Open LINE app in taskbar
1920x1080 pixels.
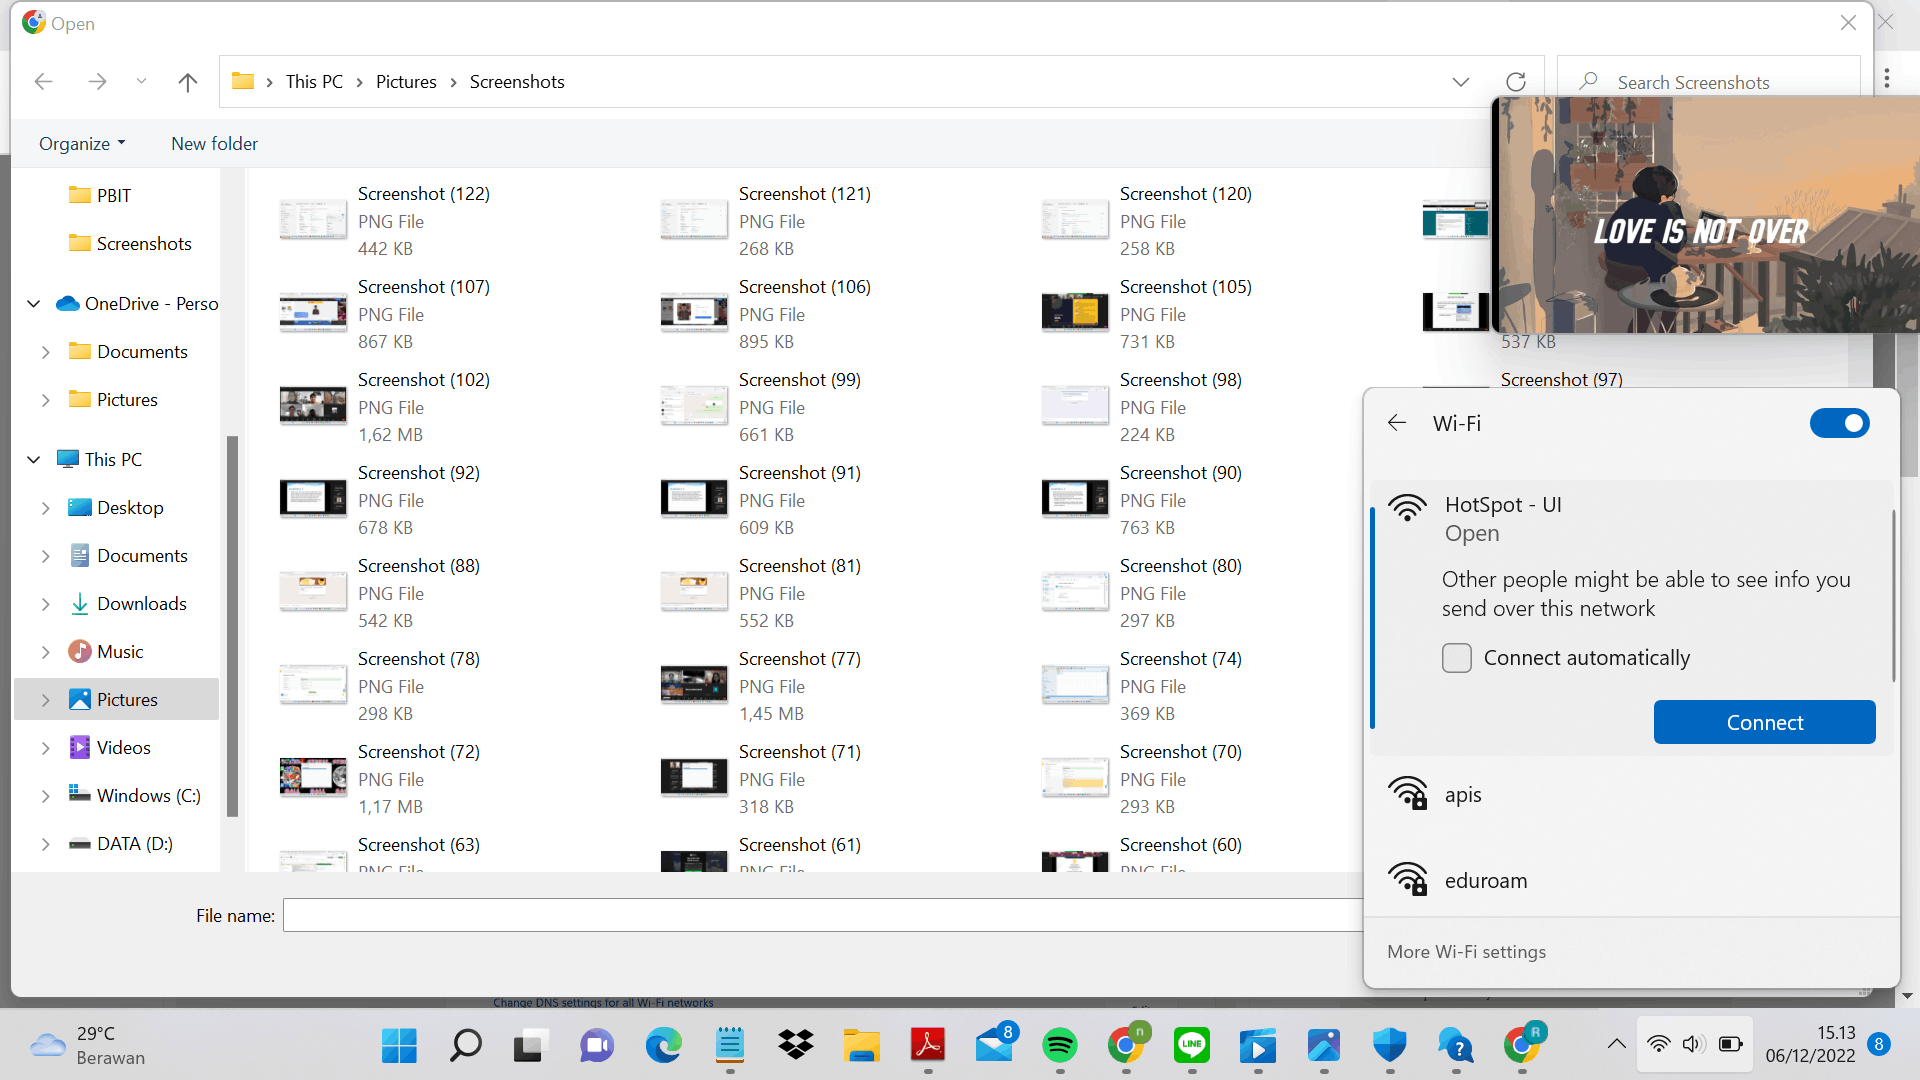click(x=1191, y=1046)
